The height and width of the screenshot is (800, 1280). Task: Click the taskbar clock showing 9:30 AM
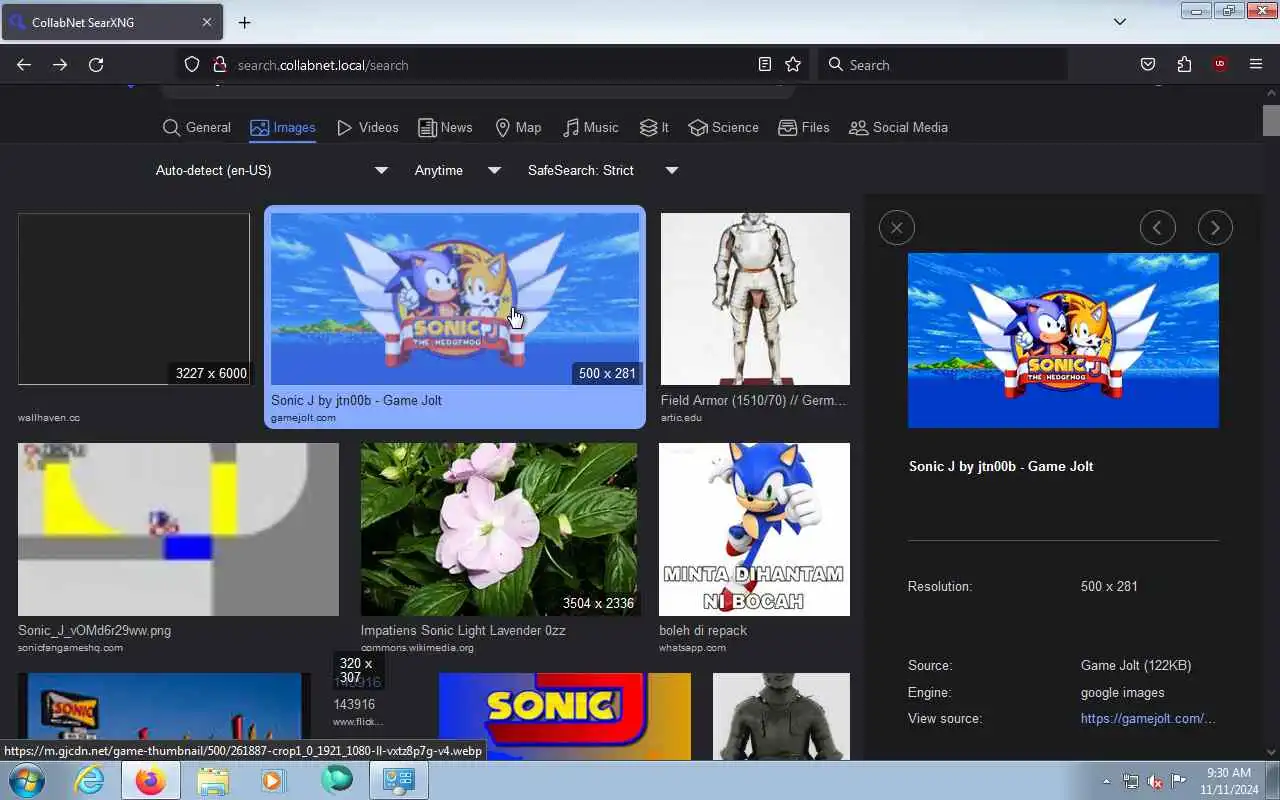pos(1227,781)
